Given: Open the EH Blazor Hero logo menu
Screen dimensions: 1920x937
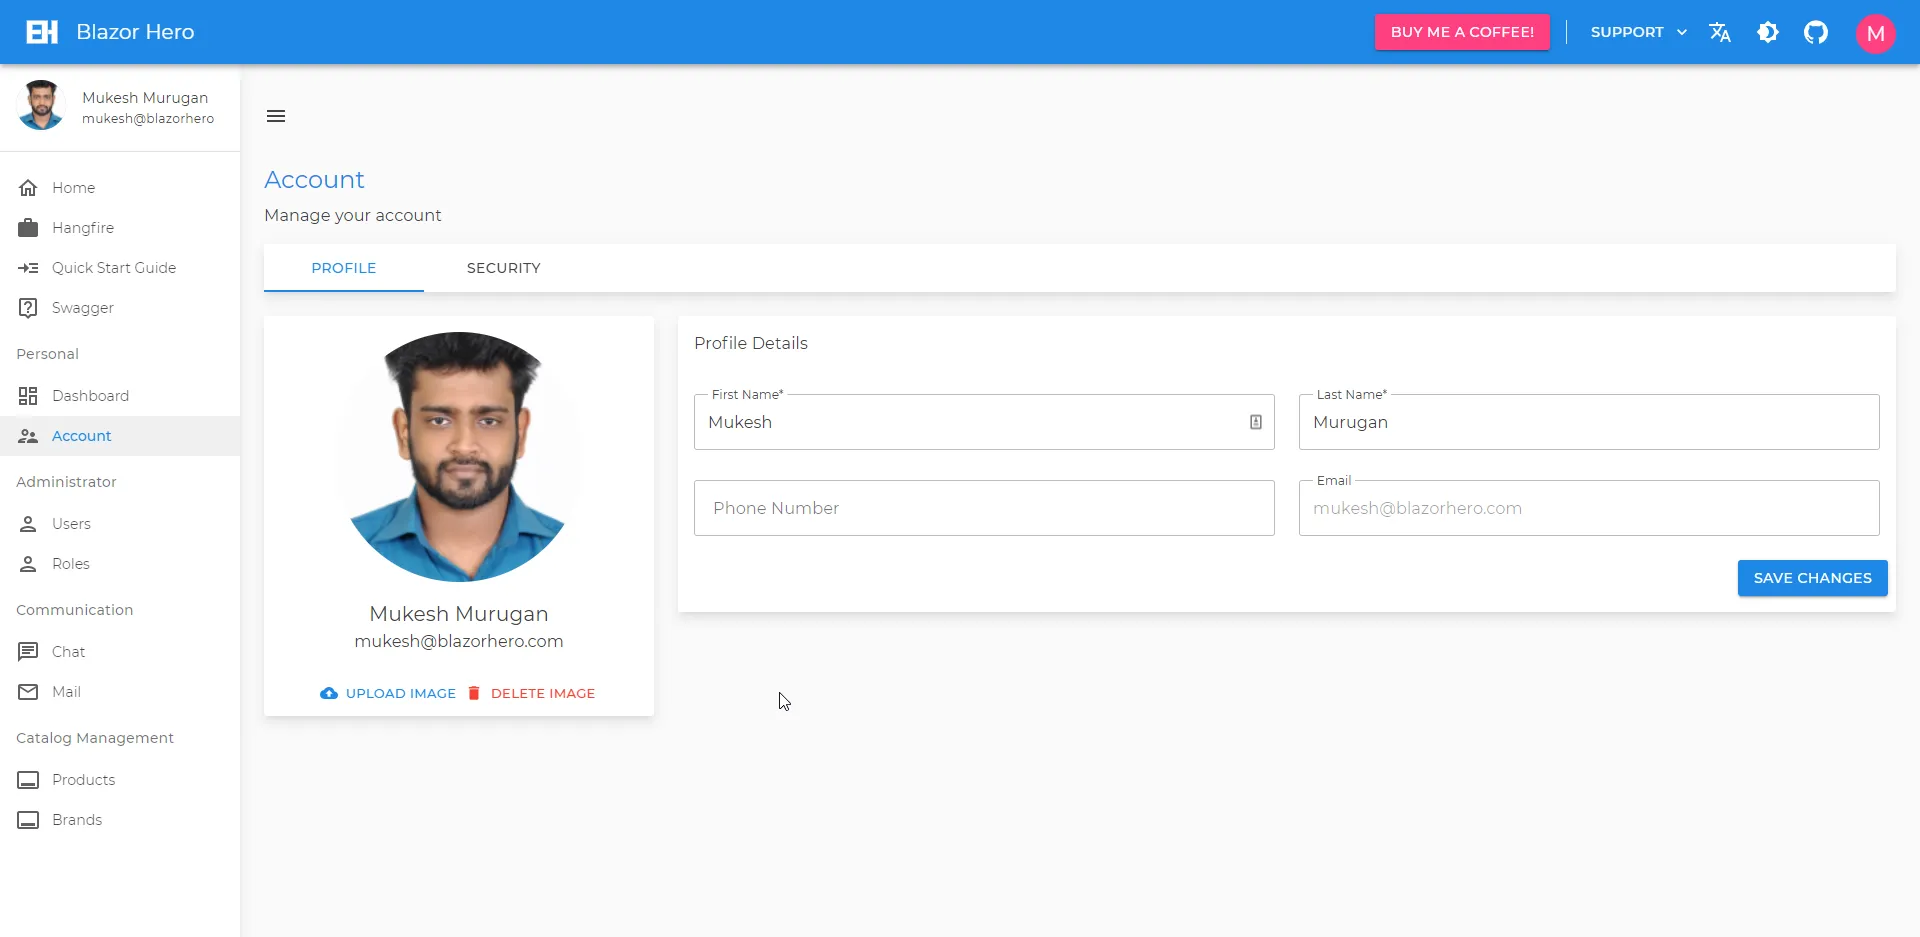Looking at the screenshot, I should (40, 32).
